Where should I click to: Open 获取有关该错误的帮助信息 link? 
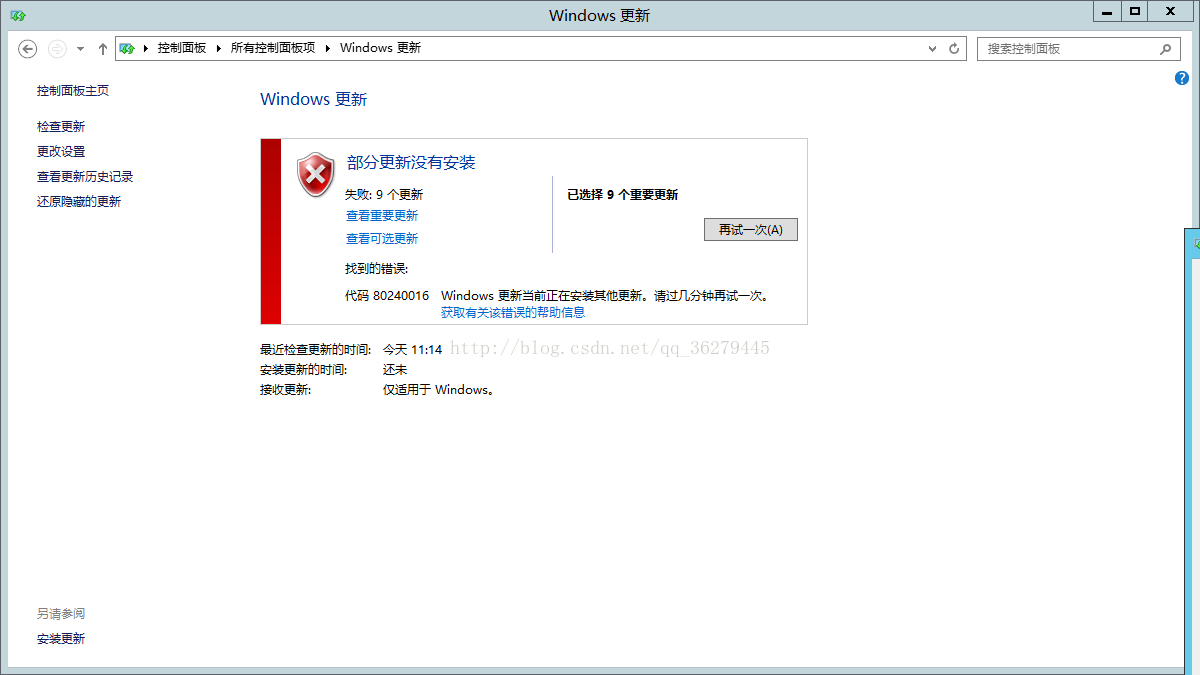point(513,313)
